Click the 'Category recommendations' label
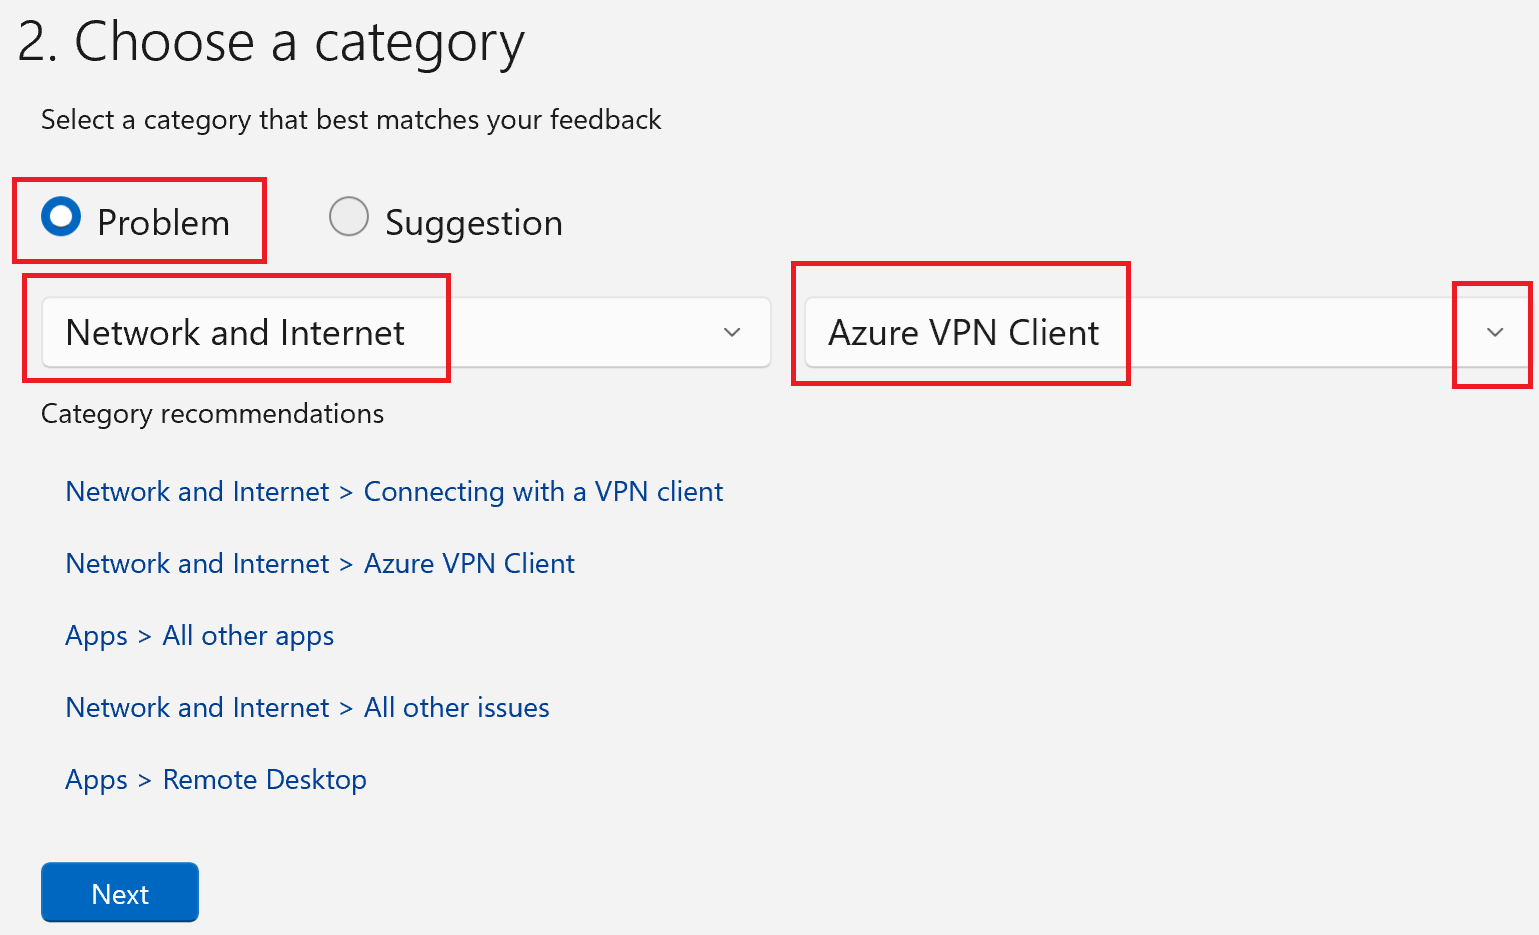The height and width of the screenshot is (935, 1539). tap(212, 414)
